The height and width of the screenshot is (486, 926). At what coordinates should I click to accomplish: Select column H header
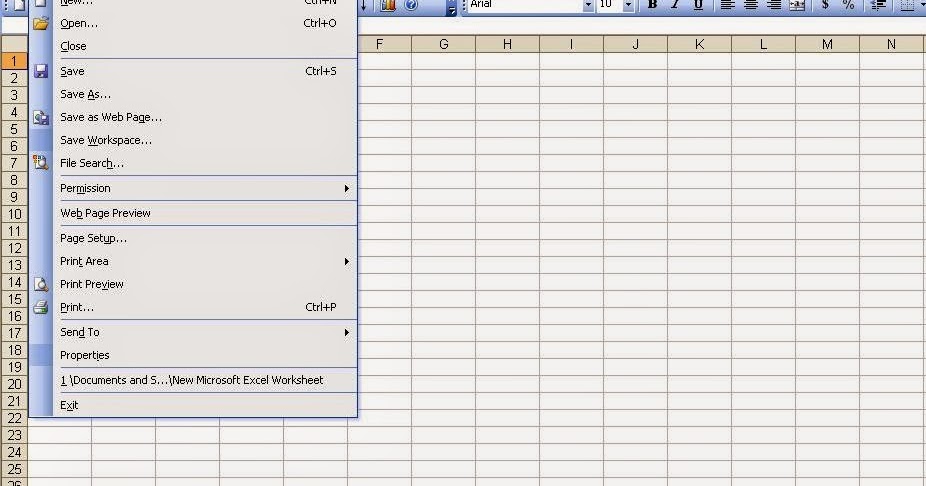(x=507, y=44)
